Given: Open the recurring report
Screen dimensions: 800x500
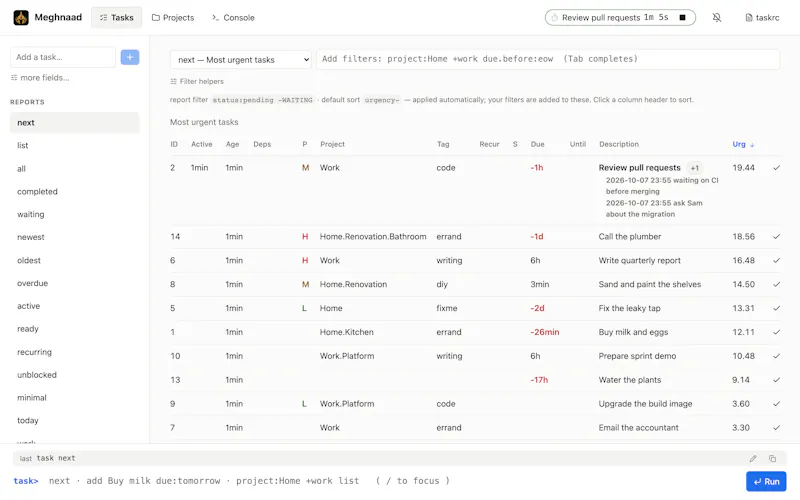Looking at the screenshot, I should click(74, 352).
